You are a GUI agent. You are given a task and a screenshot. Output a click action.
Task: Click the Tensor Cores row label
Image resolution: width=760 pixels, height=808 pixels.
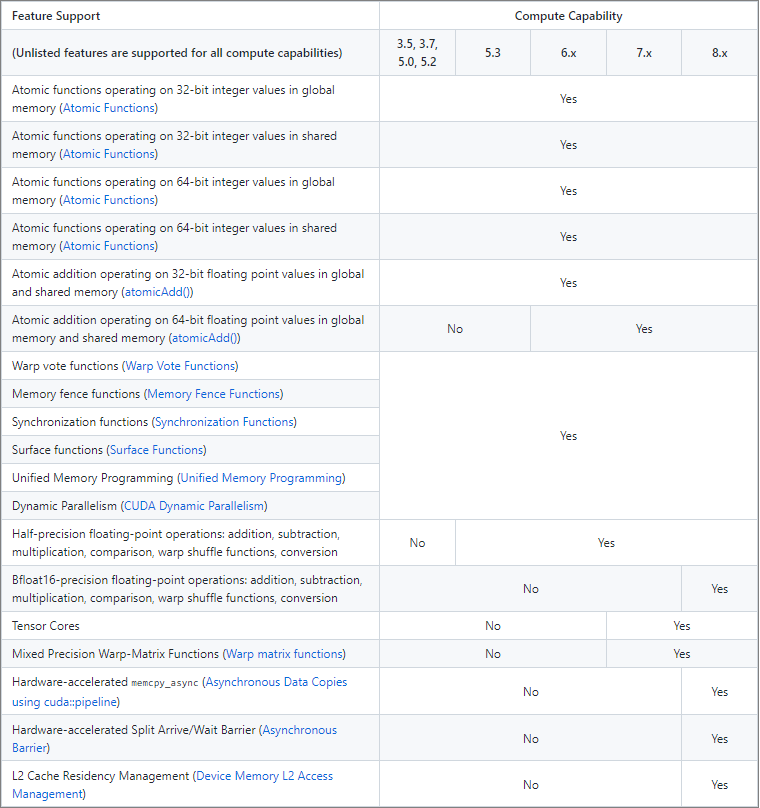point(46,626)
